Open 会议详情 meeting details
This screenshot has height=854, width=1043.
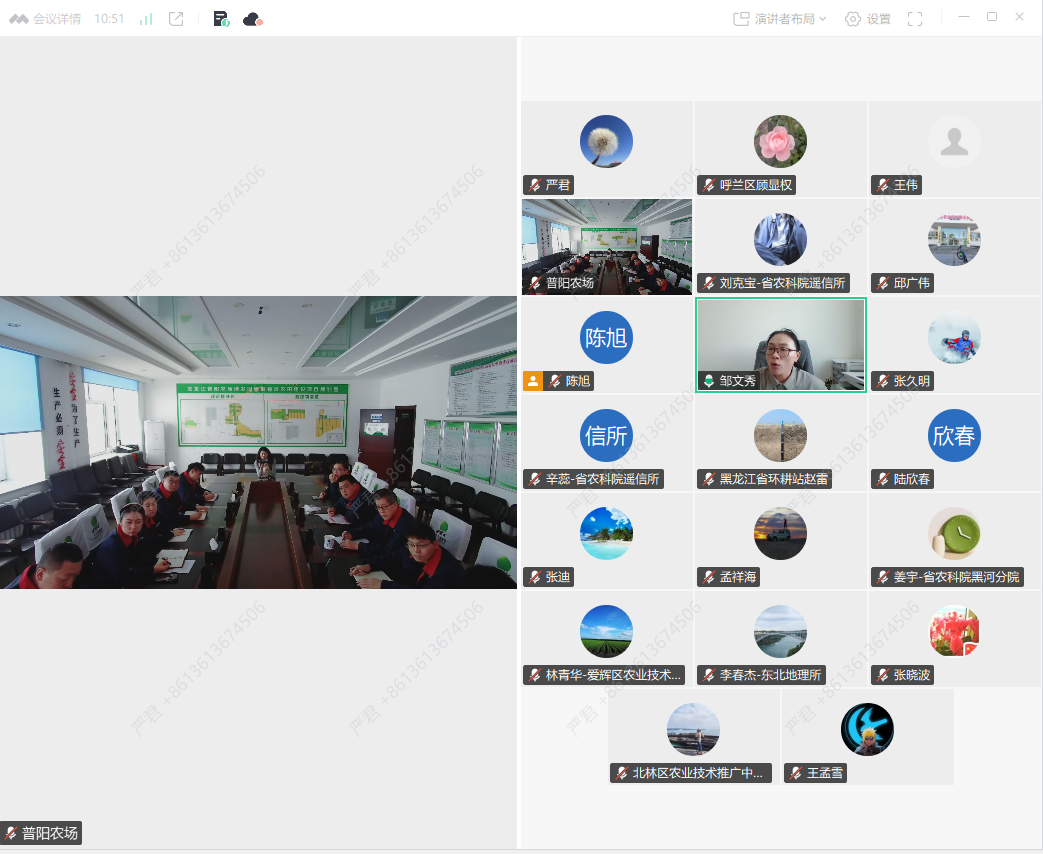tap(46, 19)
